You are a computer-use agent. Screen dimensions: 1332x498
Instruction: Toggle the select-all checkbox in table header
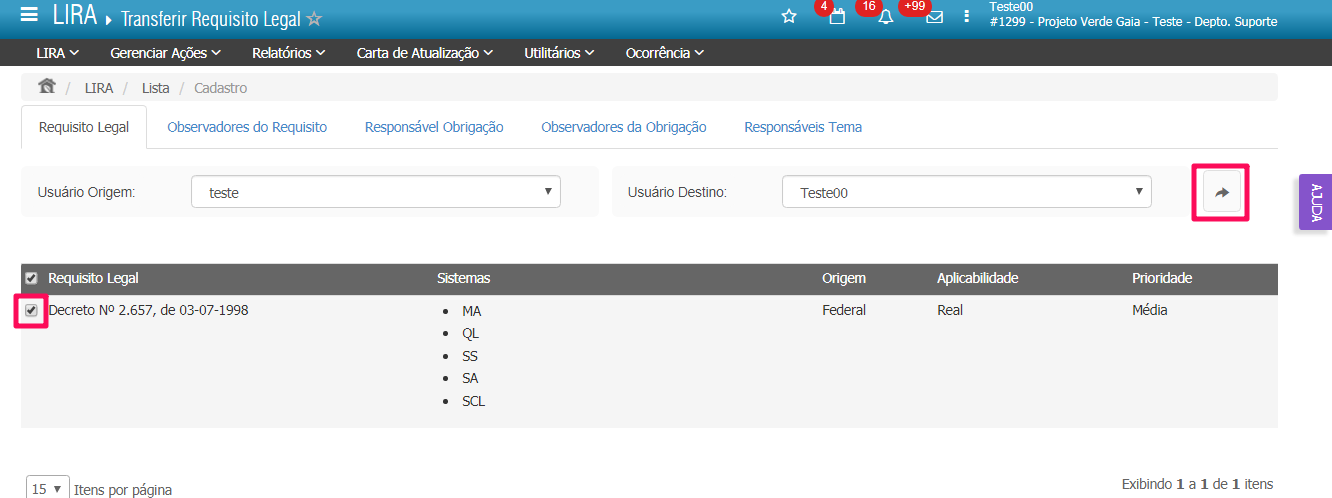click(x=31, y=278)
